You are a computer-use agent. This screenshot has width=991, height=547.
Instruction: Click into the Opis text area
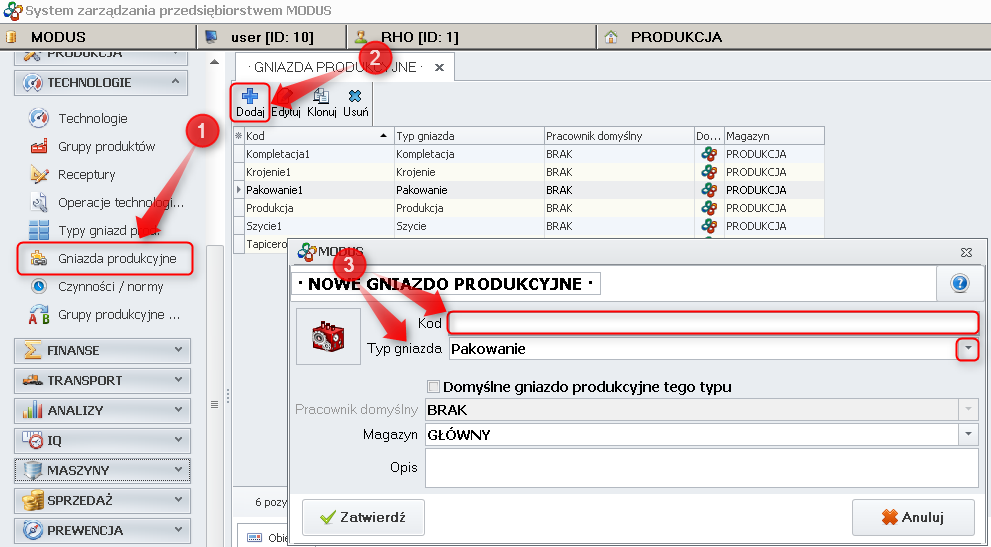coord(702,468)
